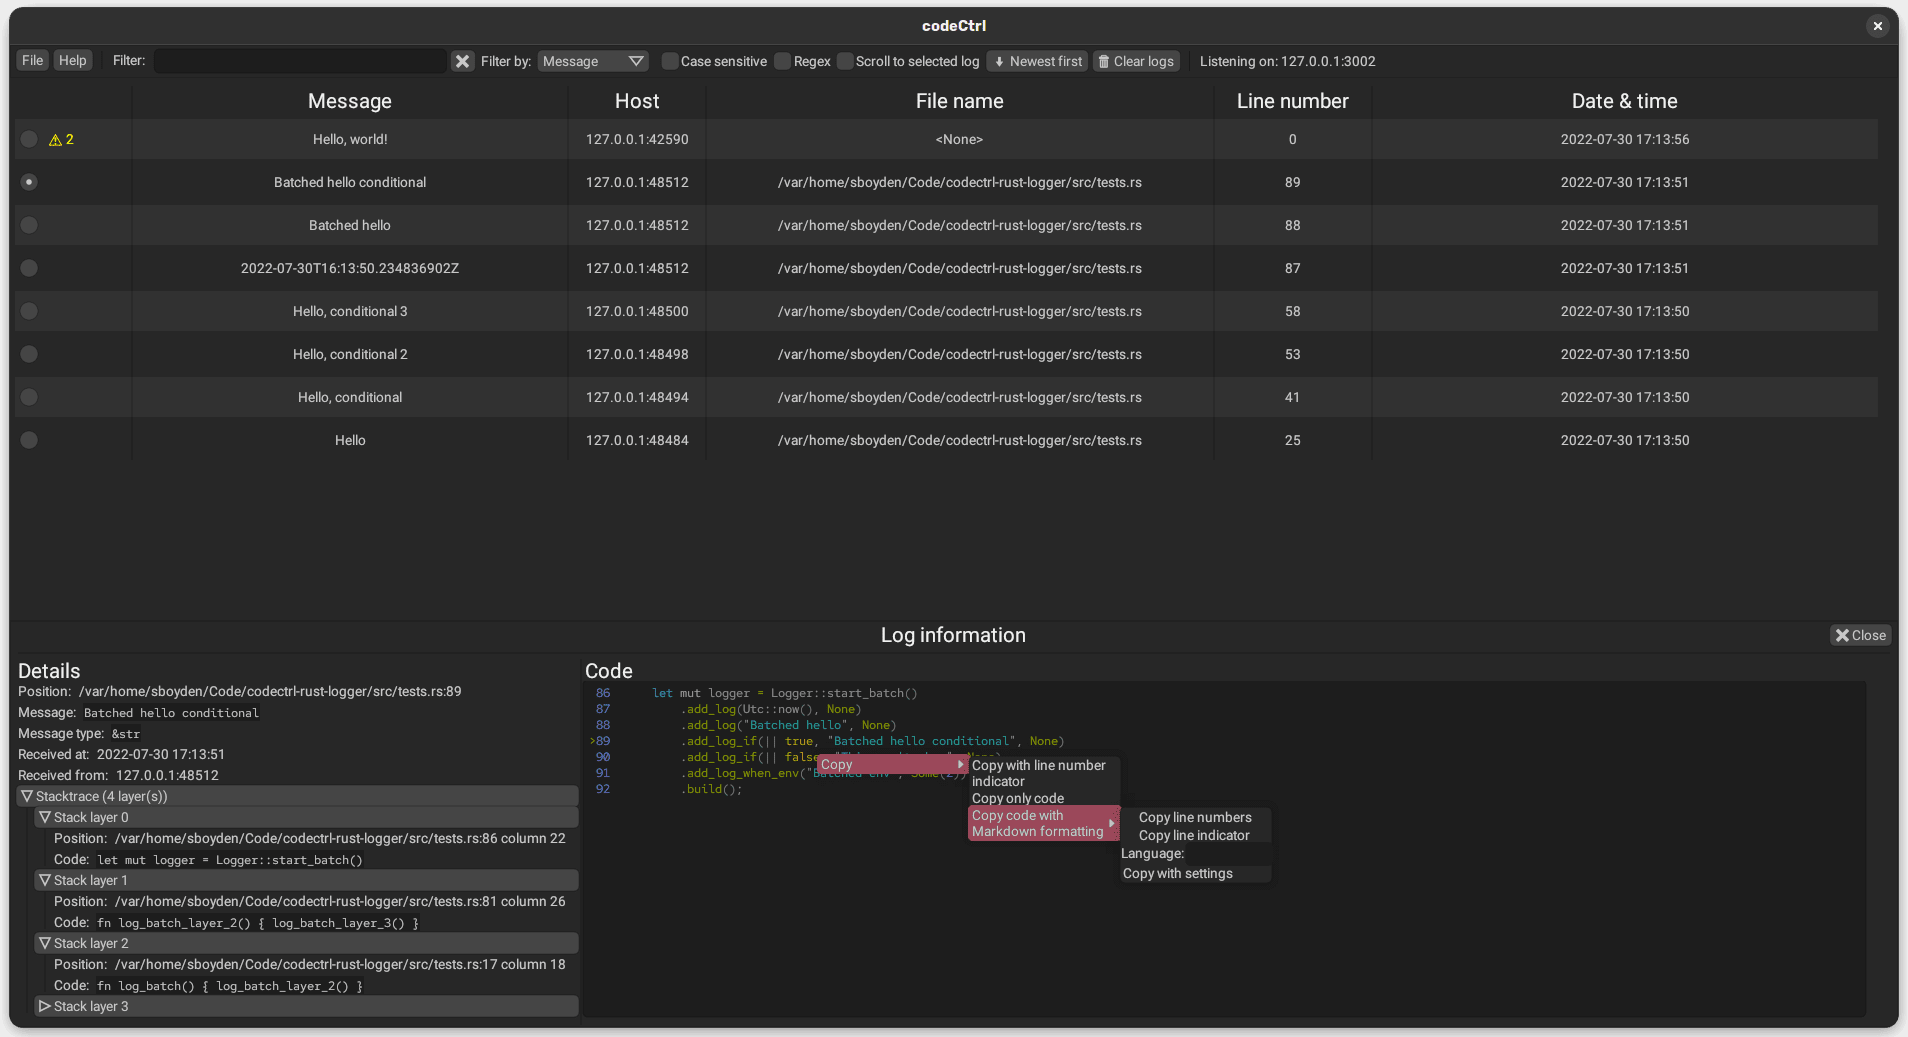Collapse the Stacktrace section triangle

(x=28, y=796)
